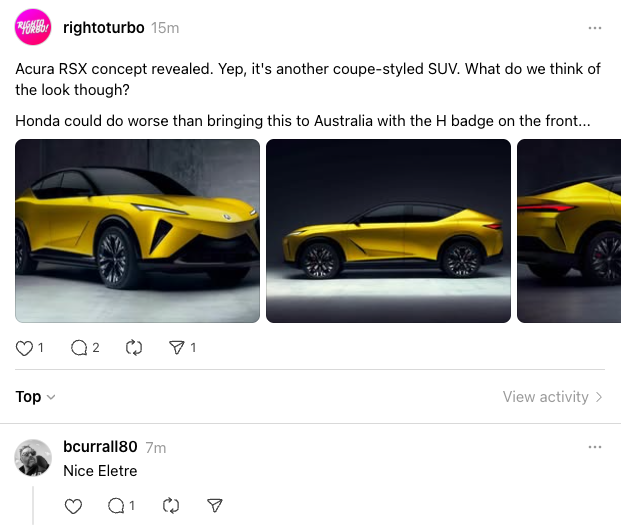Reply to bcurrall80's comment
This screenshot has width=621, height=529.
tap(116, 506)
